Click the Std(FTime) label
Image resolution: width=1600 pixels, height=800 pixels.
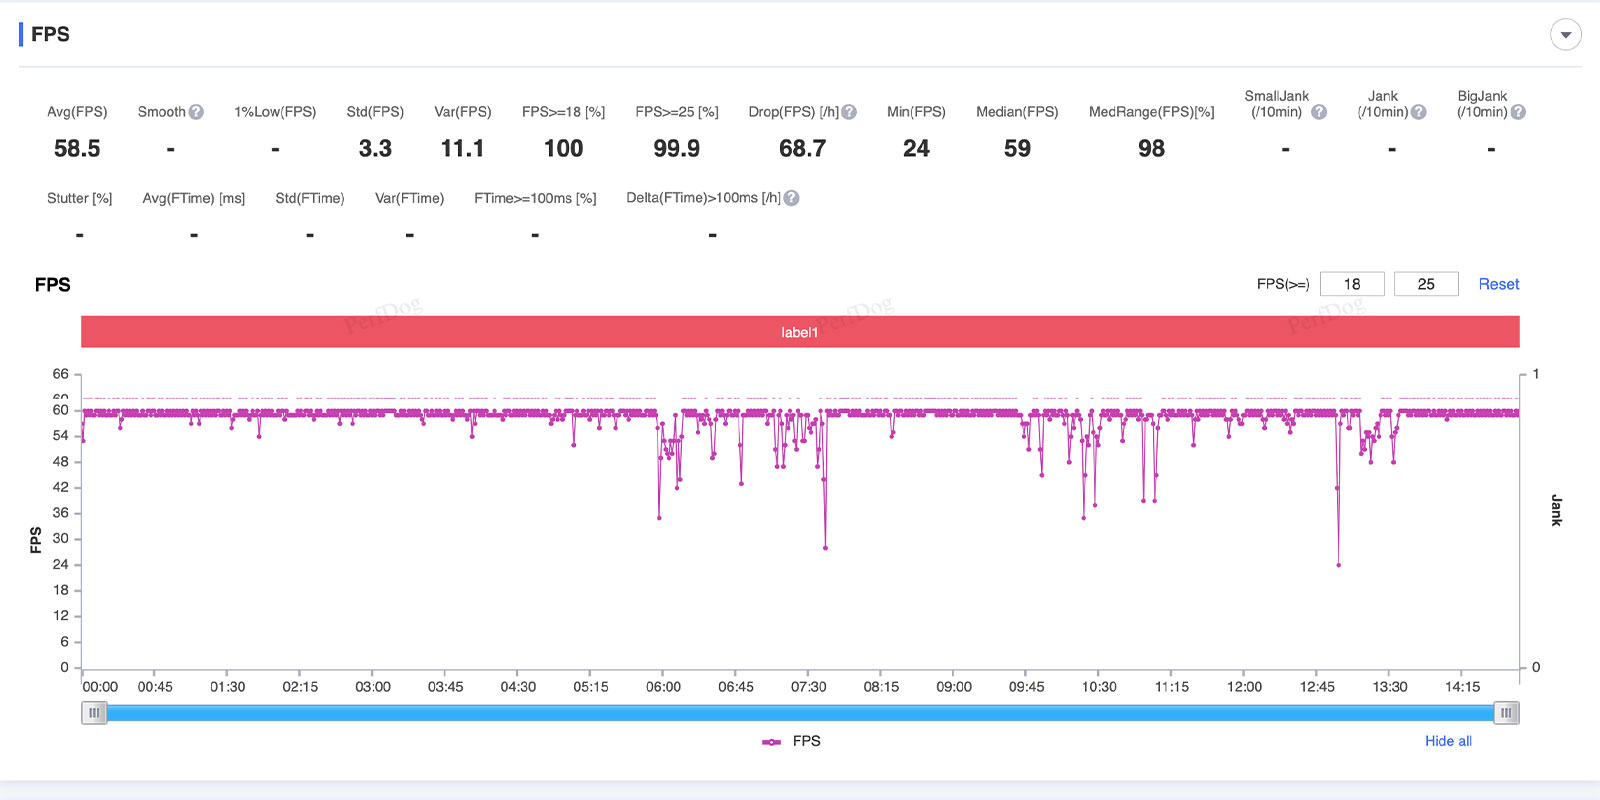(x=310, y=198)
